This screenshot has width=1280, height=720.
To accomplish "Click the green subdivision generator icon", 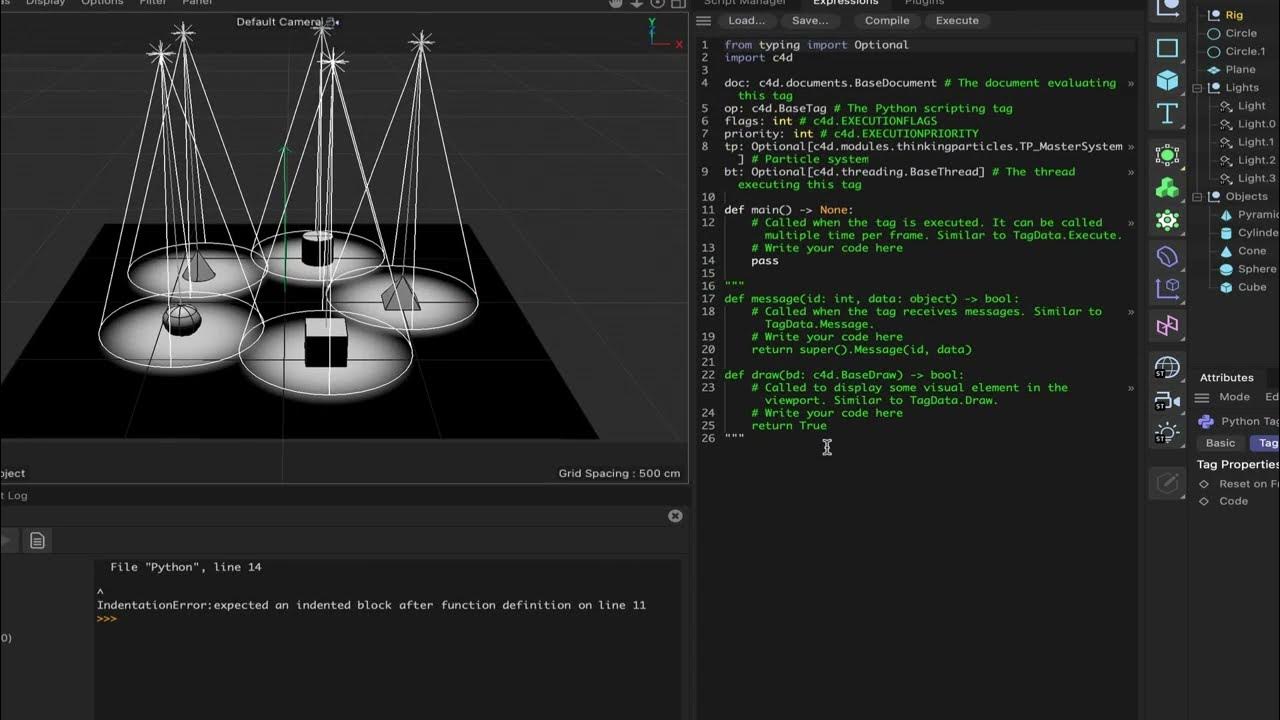I will [1167, 155].
